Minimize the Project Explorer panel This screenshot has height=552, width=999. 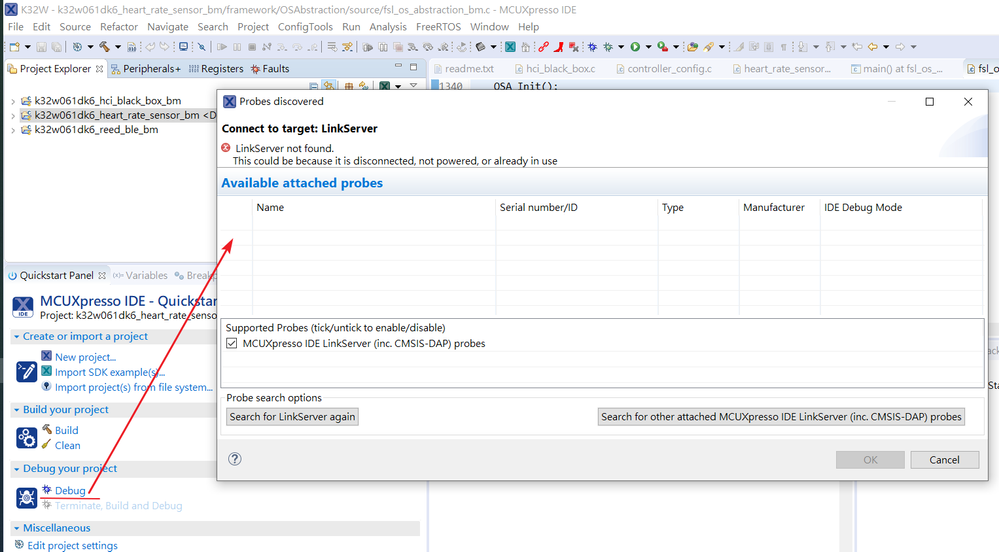[x=398, y=66]
